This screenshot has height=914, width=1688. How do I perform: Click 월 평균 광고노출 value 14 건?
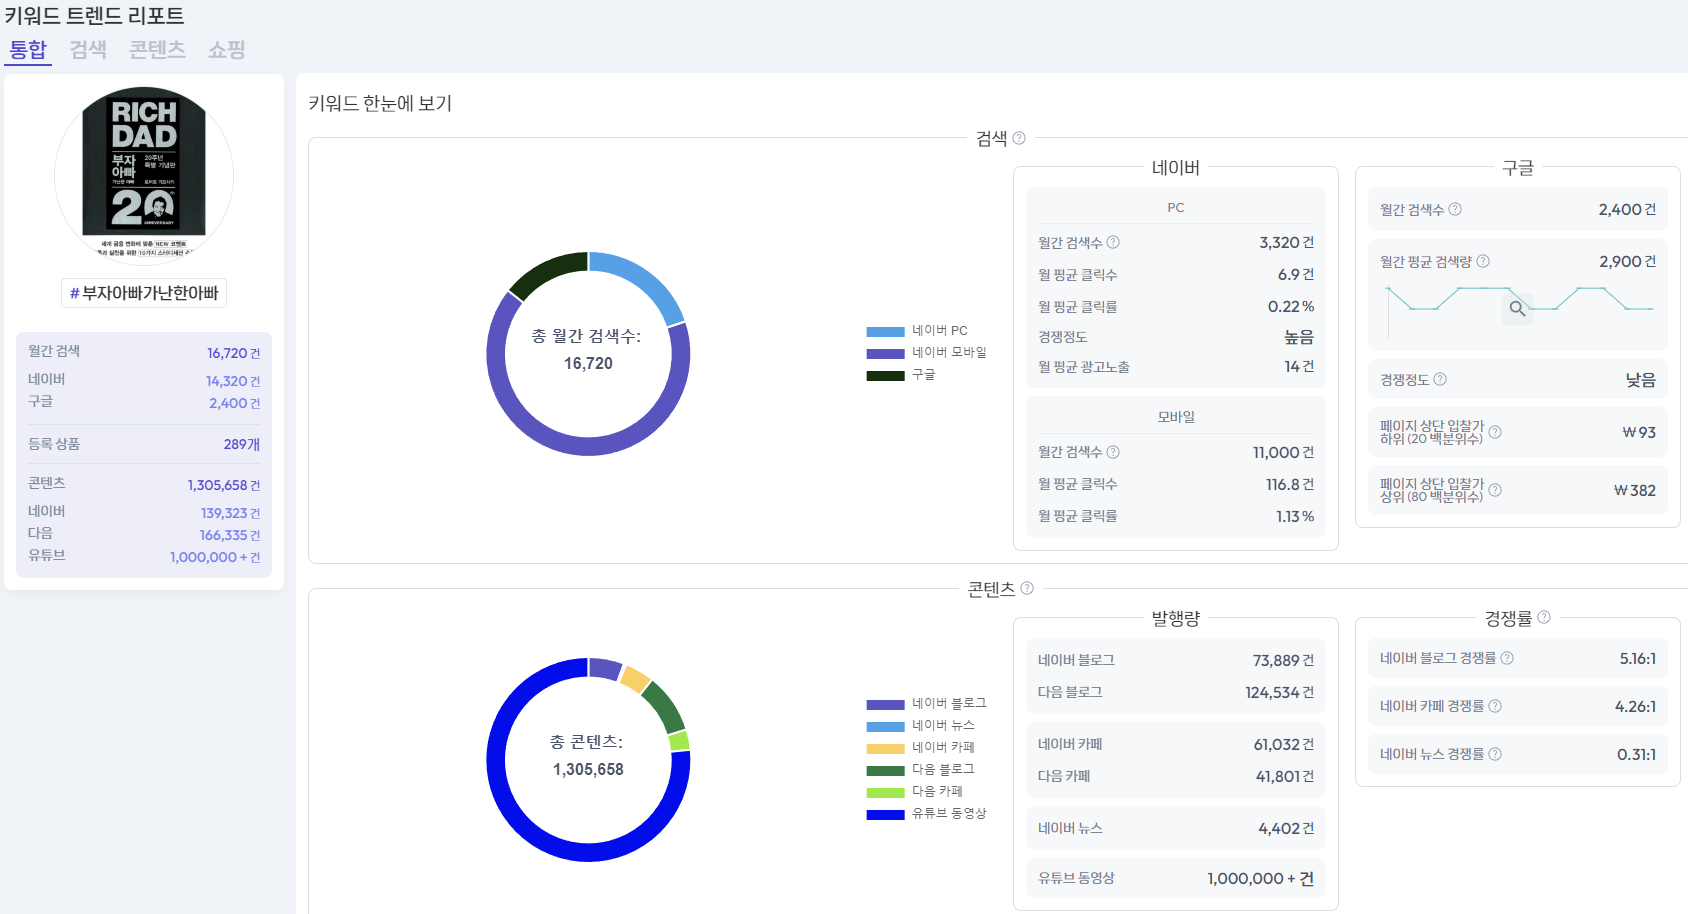[1299, 367]
